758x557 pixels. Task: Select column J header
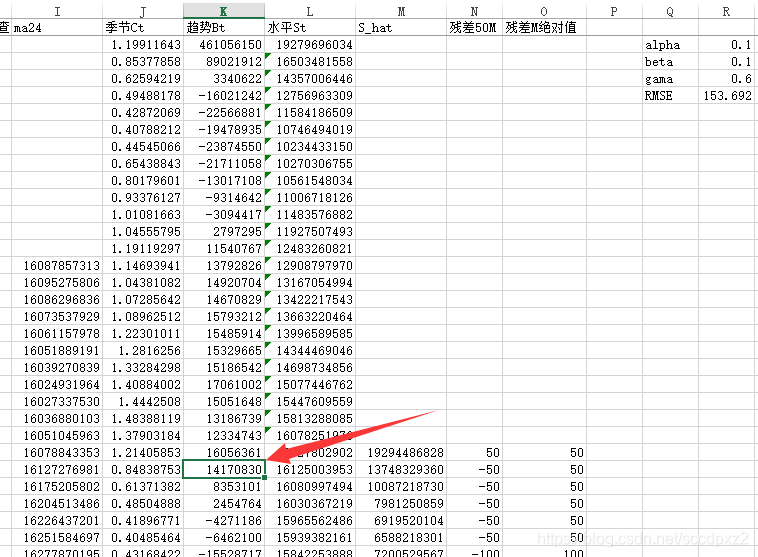pos(143,11)
